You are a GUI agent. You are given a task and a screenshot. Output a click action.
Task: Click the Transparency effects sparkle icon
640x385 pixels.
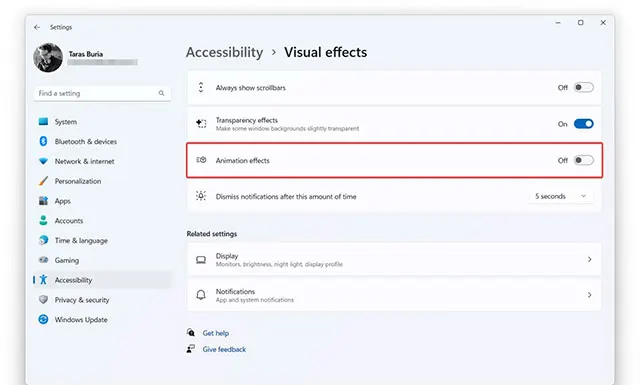pyautogui.click(x=201, y=123)
